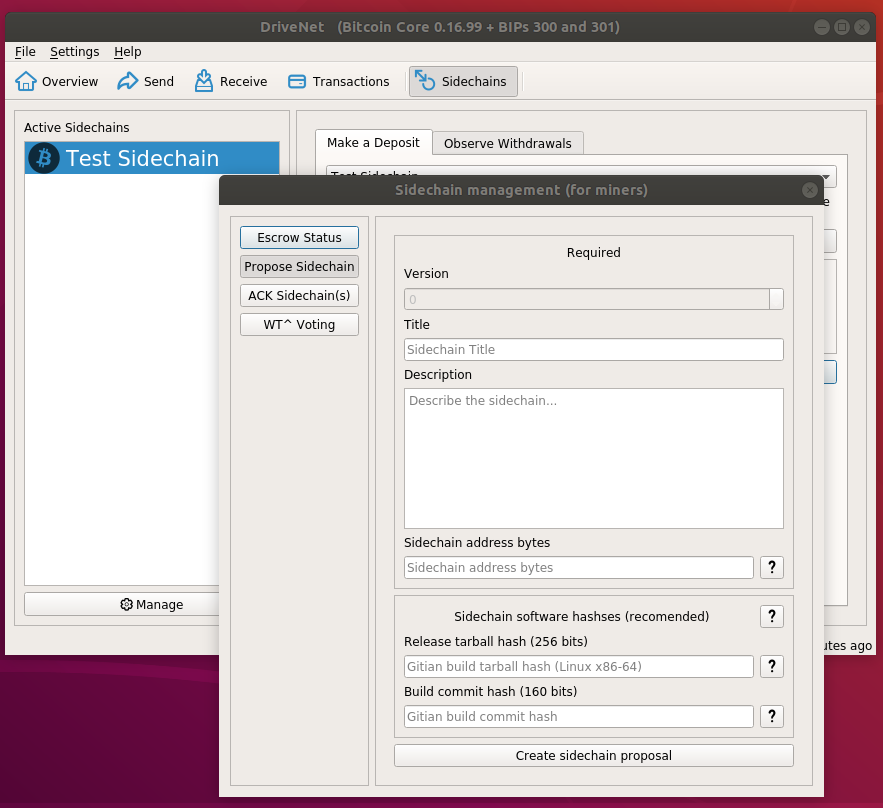
Task: Switch to the Make a Deposit tab
Action: (x=373, y=142)
